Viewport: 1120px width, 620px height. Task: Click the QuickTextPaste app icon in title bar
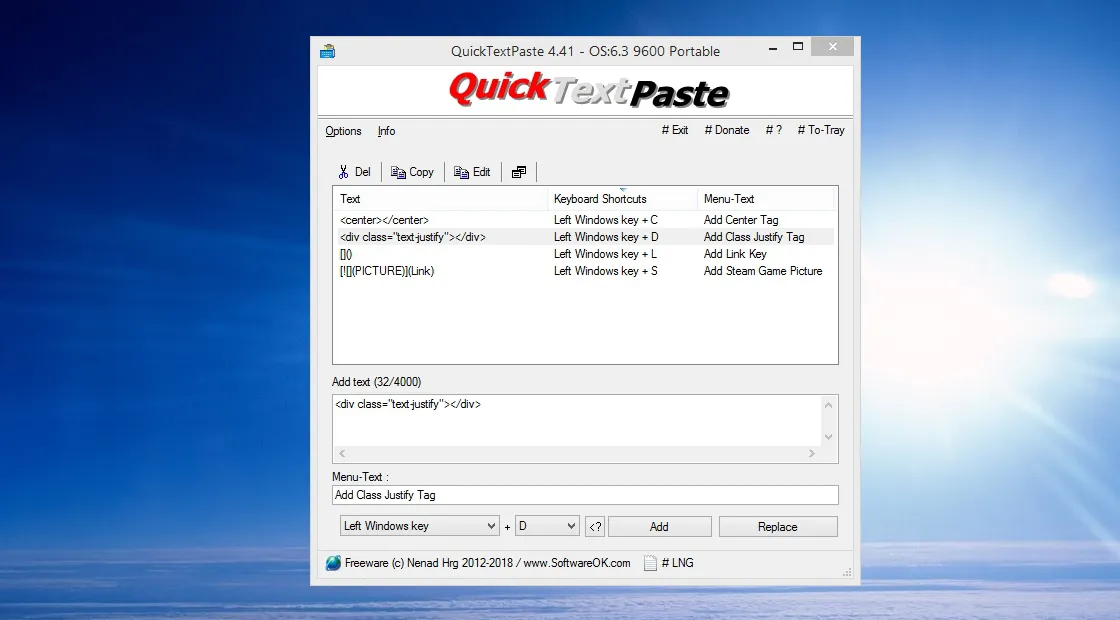pos(327,51)
